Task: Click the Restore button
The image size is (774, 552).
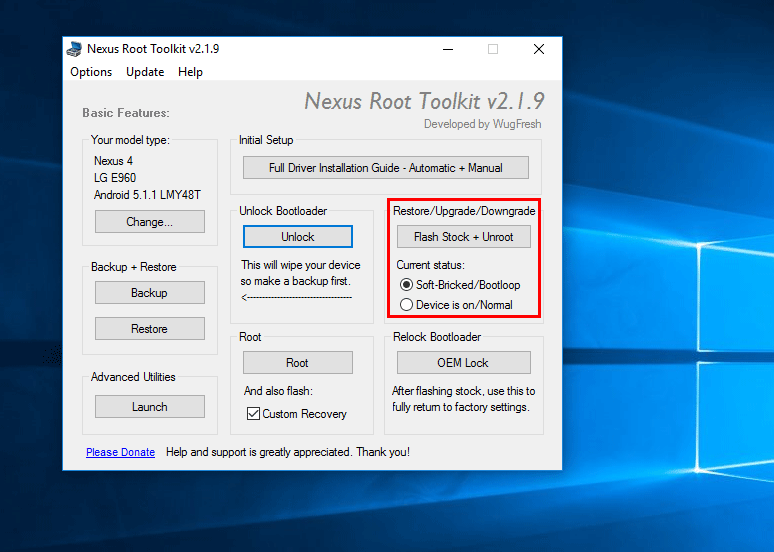Action: pyautogui.click(x=149, y=329)
